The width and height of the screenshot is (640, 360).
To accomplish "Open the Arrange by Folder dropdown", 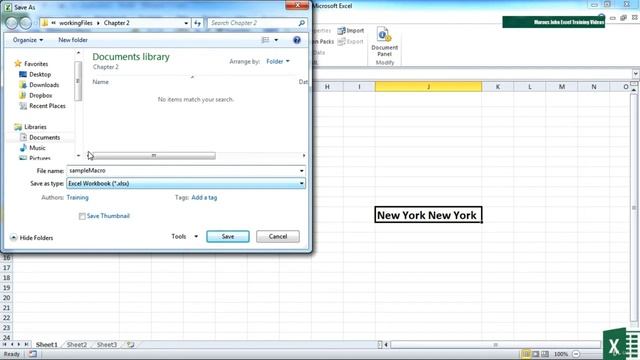I will tap(278, 61).
